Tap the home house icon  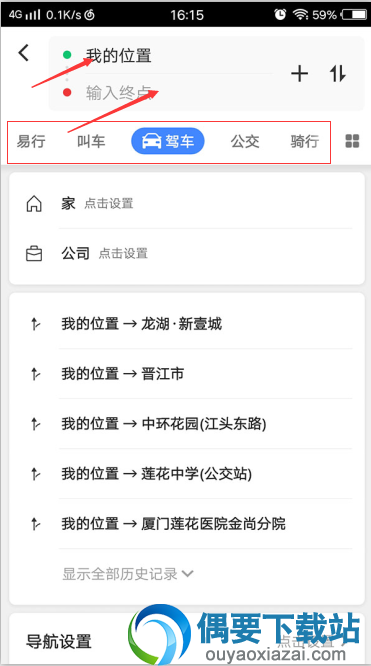34,204
